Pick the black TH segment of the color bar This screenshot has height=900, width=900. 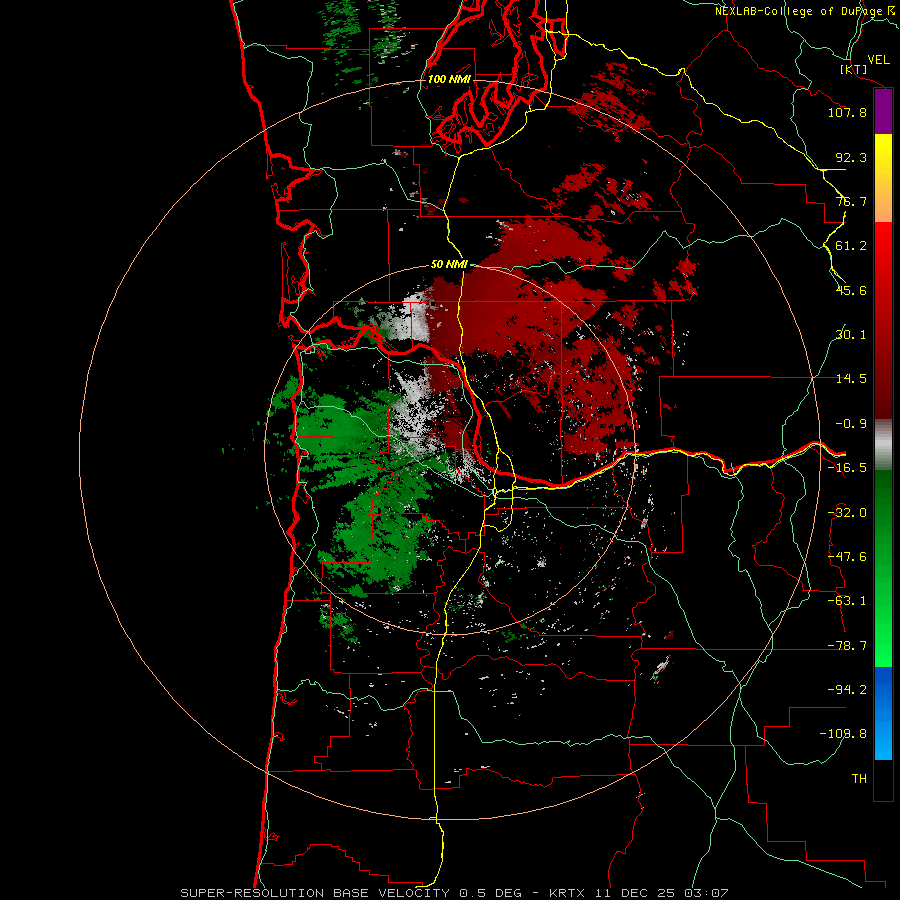883,780
